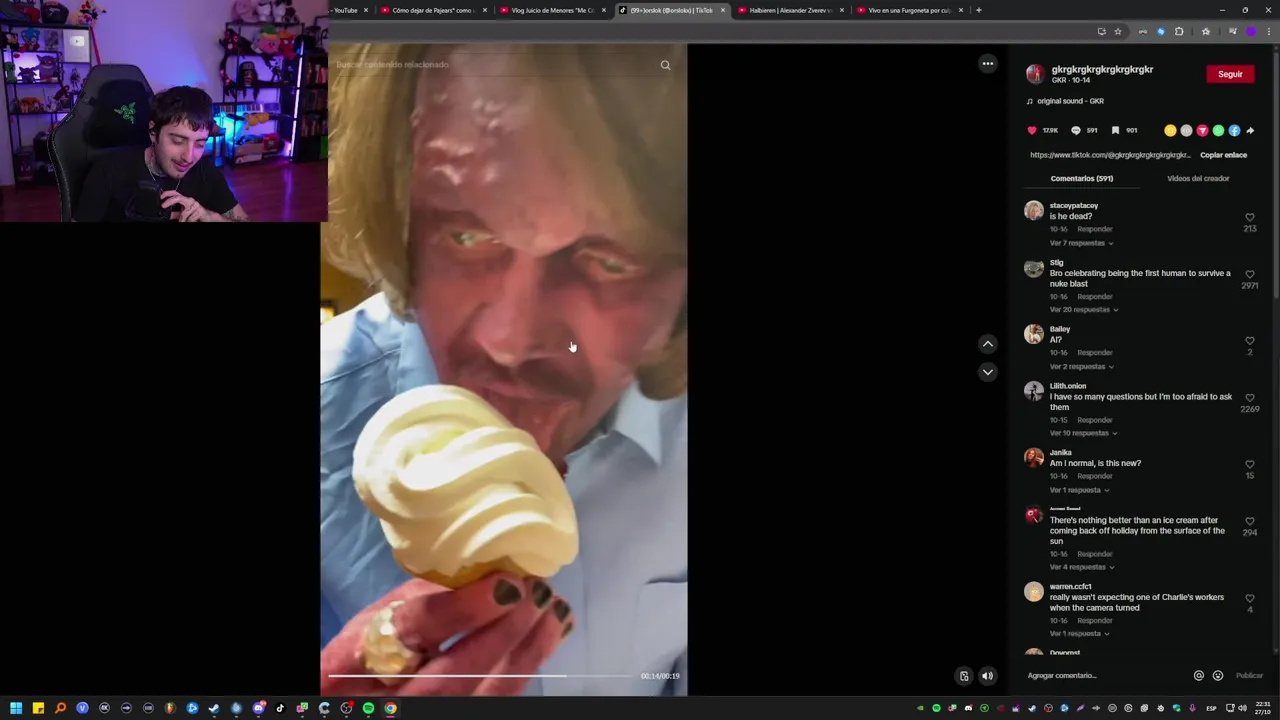Reply to staceypatacey with Responder
1280x720 pixels.
(1095, 229)
